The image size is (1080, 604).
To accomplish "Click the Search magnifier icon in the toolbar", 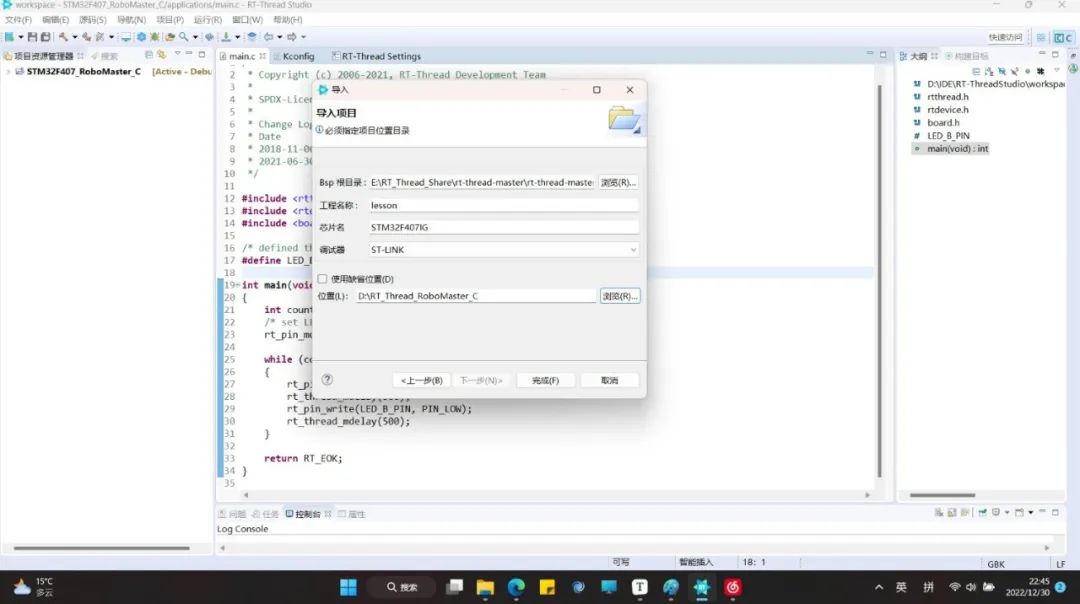I will pos(183,37).
